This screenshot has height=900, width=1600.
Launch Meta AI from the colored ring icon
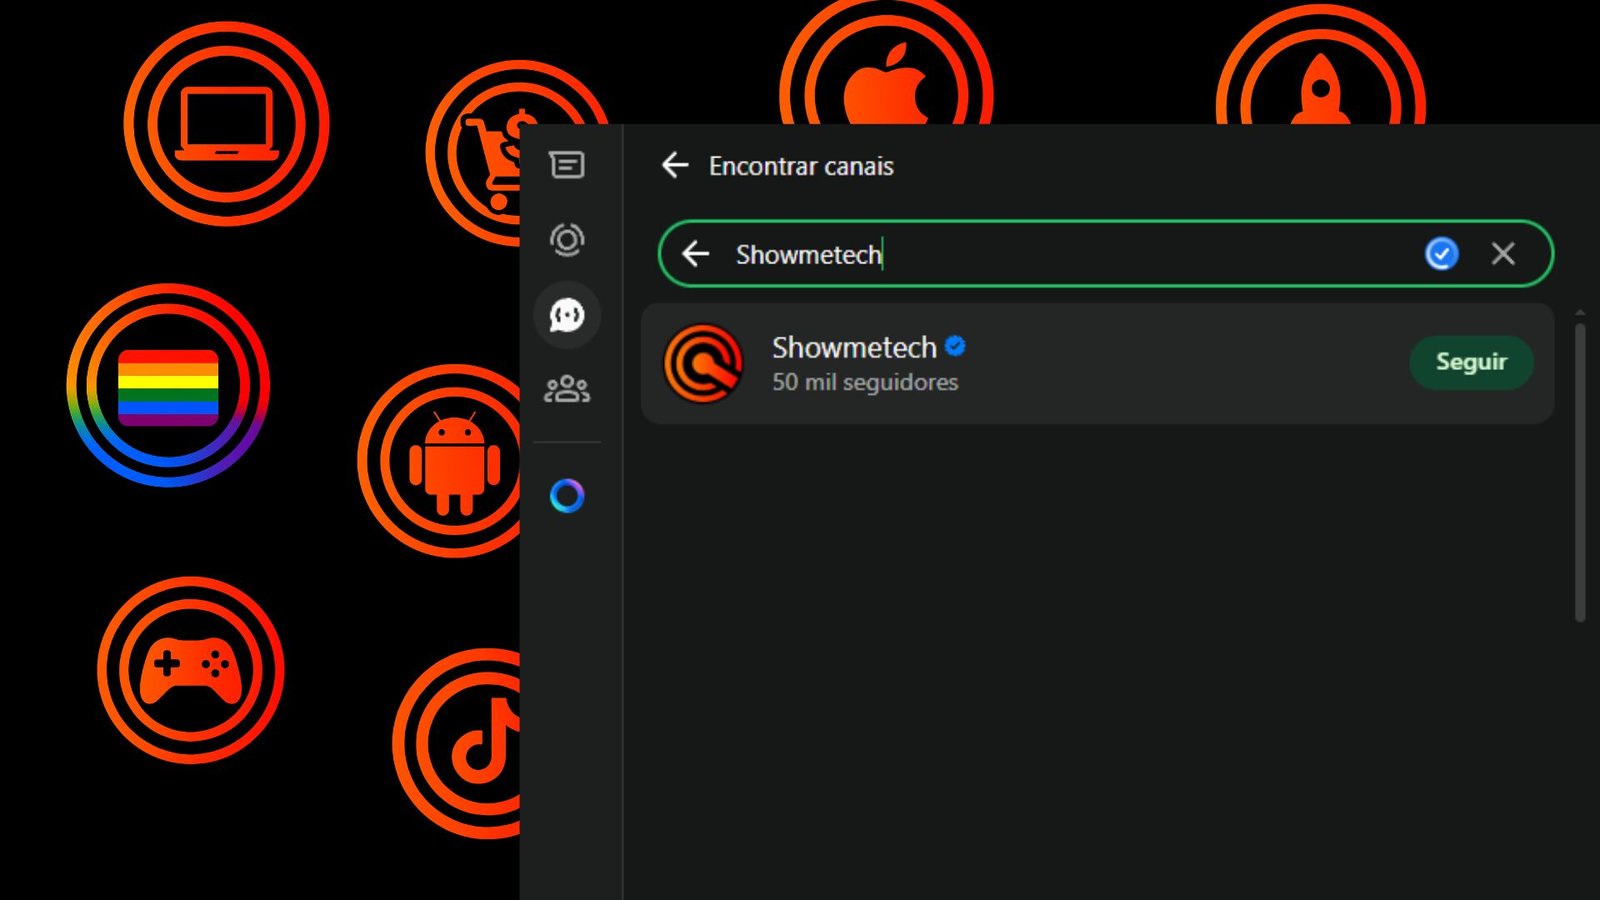point(567,495)
